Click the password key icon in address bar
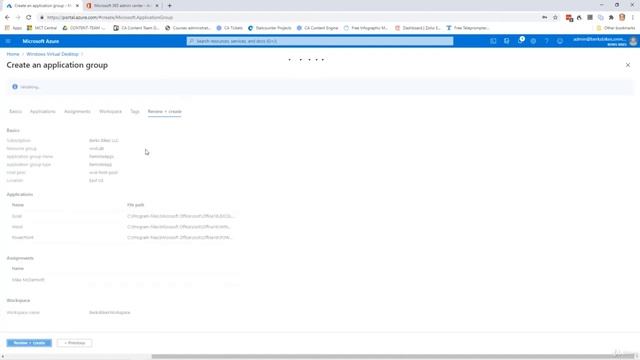This screenshot has width=640, height=360. pyautogui.click(x=544, y=18)
